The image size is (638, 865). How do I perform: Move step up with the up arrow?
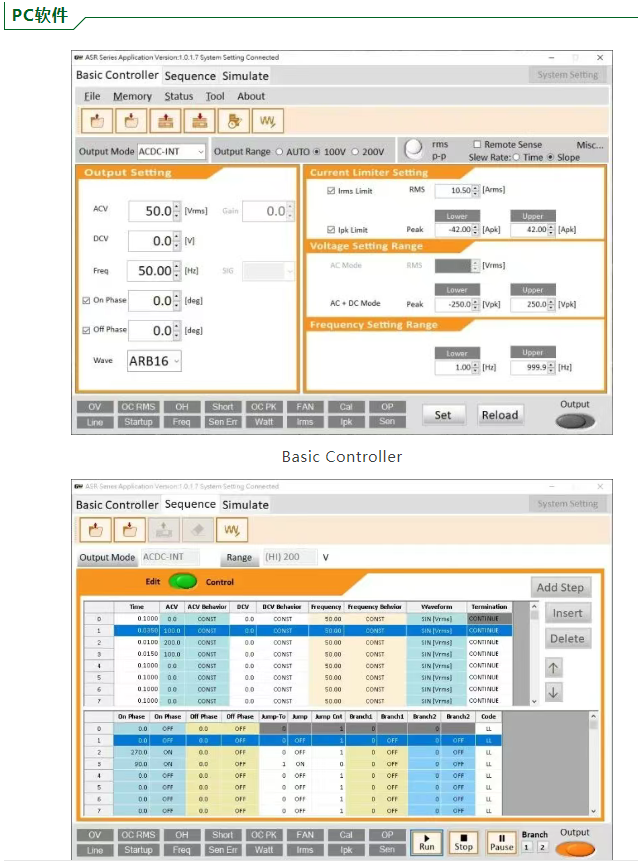click(x=554, y=667)
